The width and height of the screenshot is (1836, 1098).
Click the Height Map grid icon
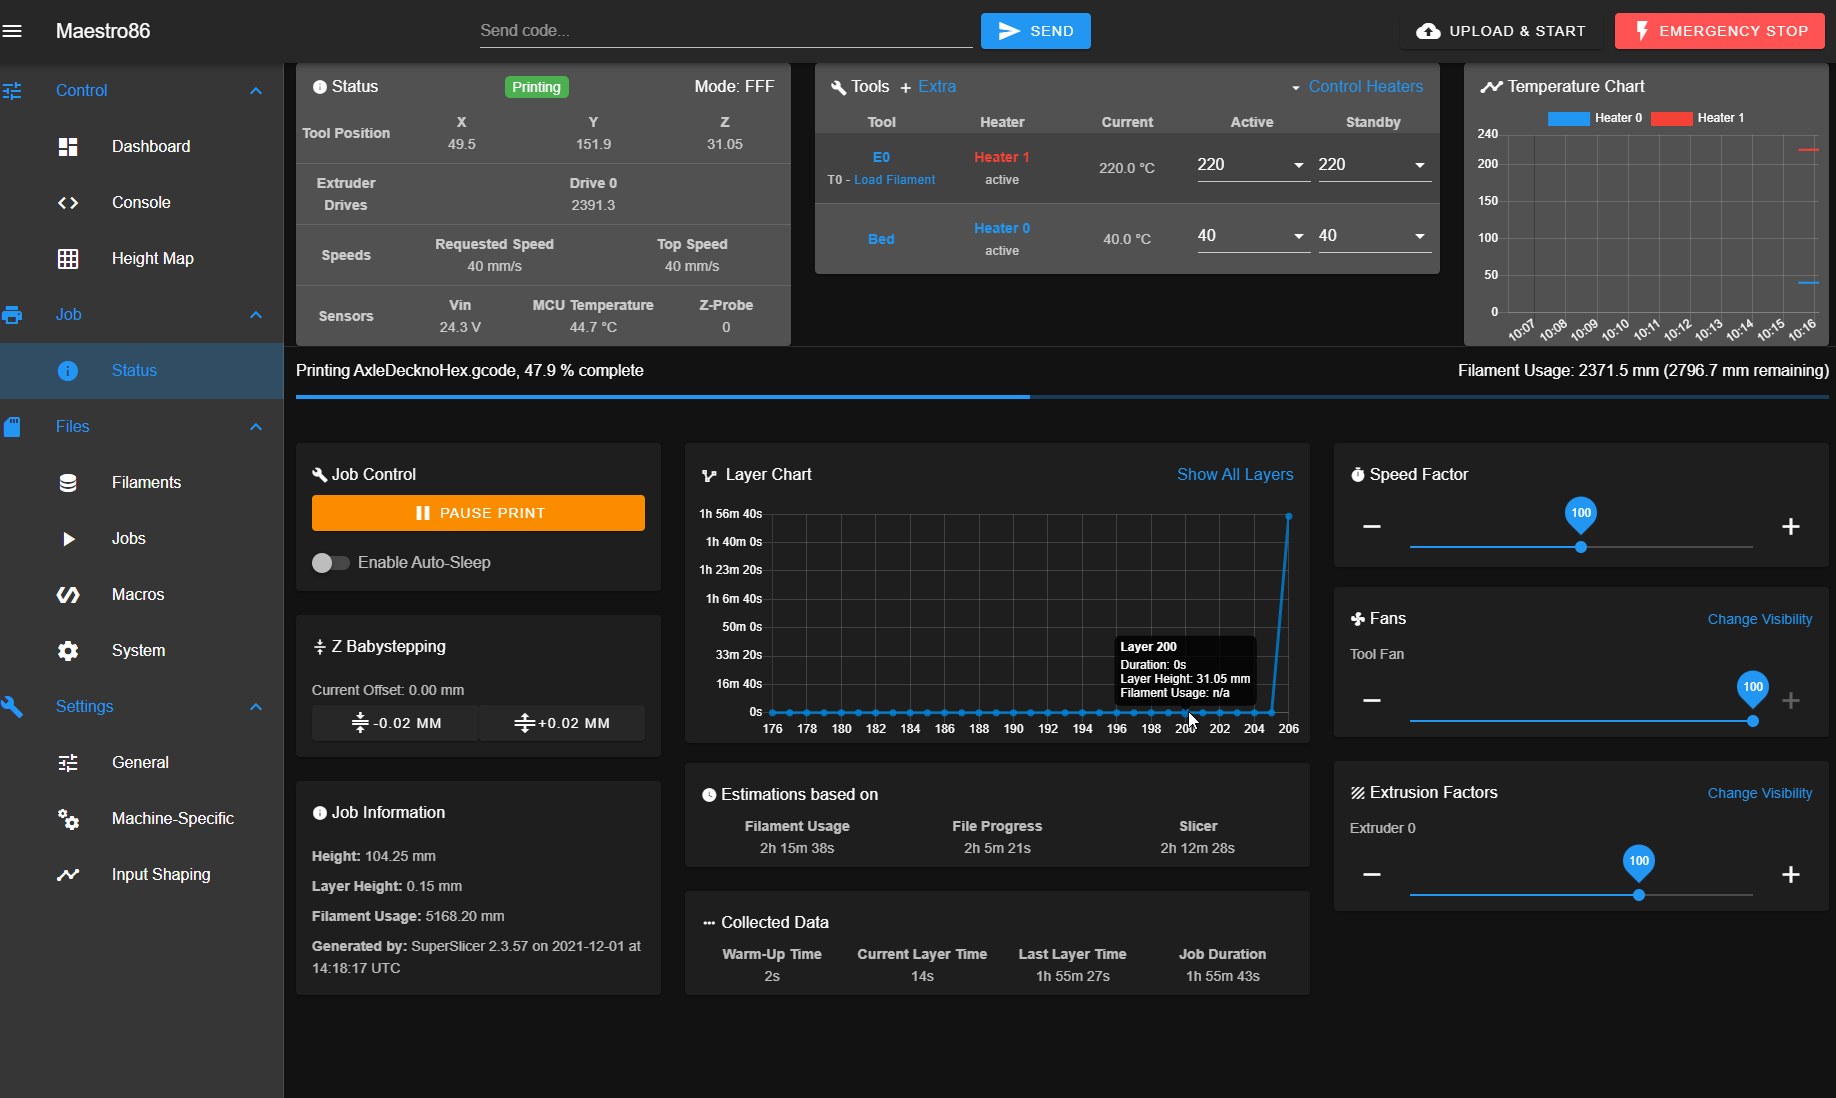coord(68,259)
